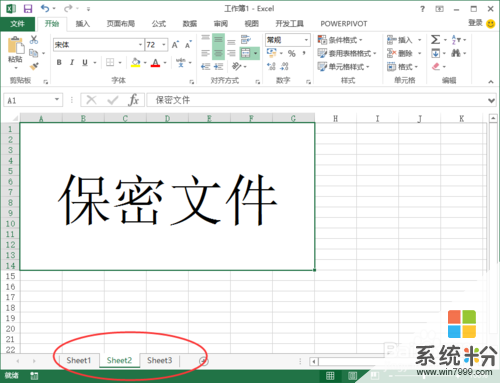Click the 登录 Sign in link
Image resolution: width=500 pixels, height=383 pixels.
475,23
